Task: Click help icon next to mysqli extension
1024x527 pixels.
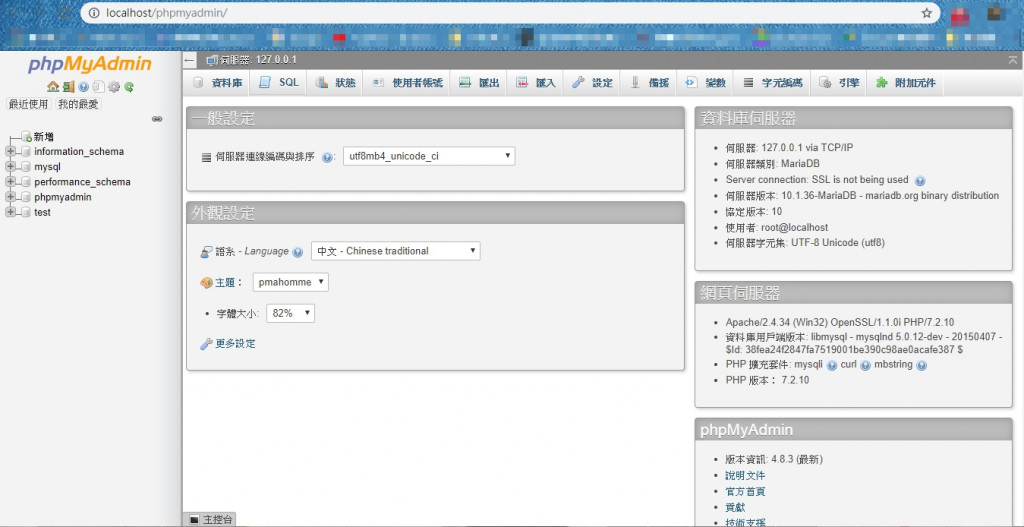Action: [832, 366]
